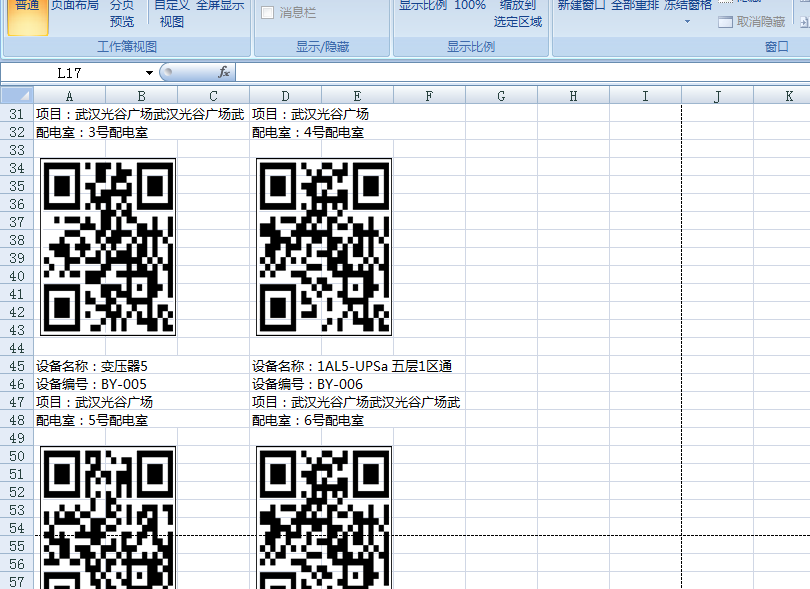Open the 显示比例 zoom dialog
Viewport: 810px width, 589px height.
click(423, 6)
